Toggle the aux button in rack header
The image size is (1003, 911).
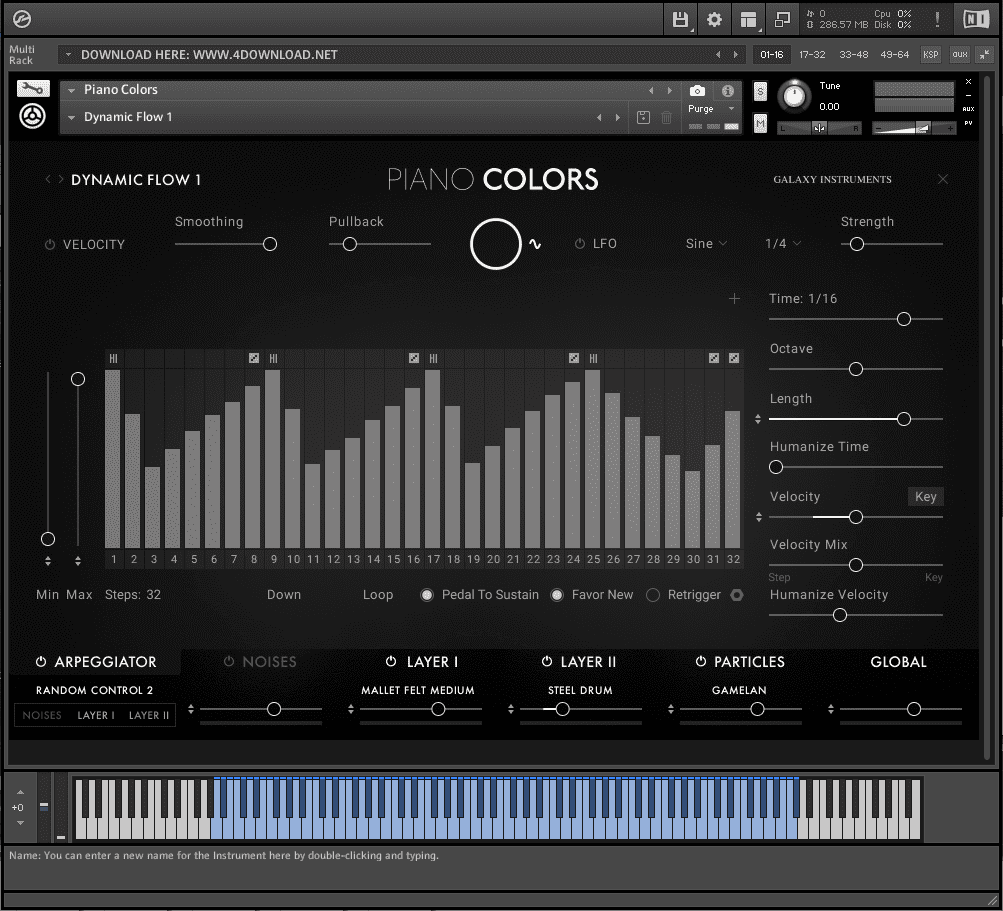pyautogui.click(x=960, y=54)
